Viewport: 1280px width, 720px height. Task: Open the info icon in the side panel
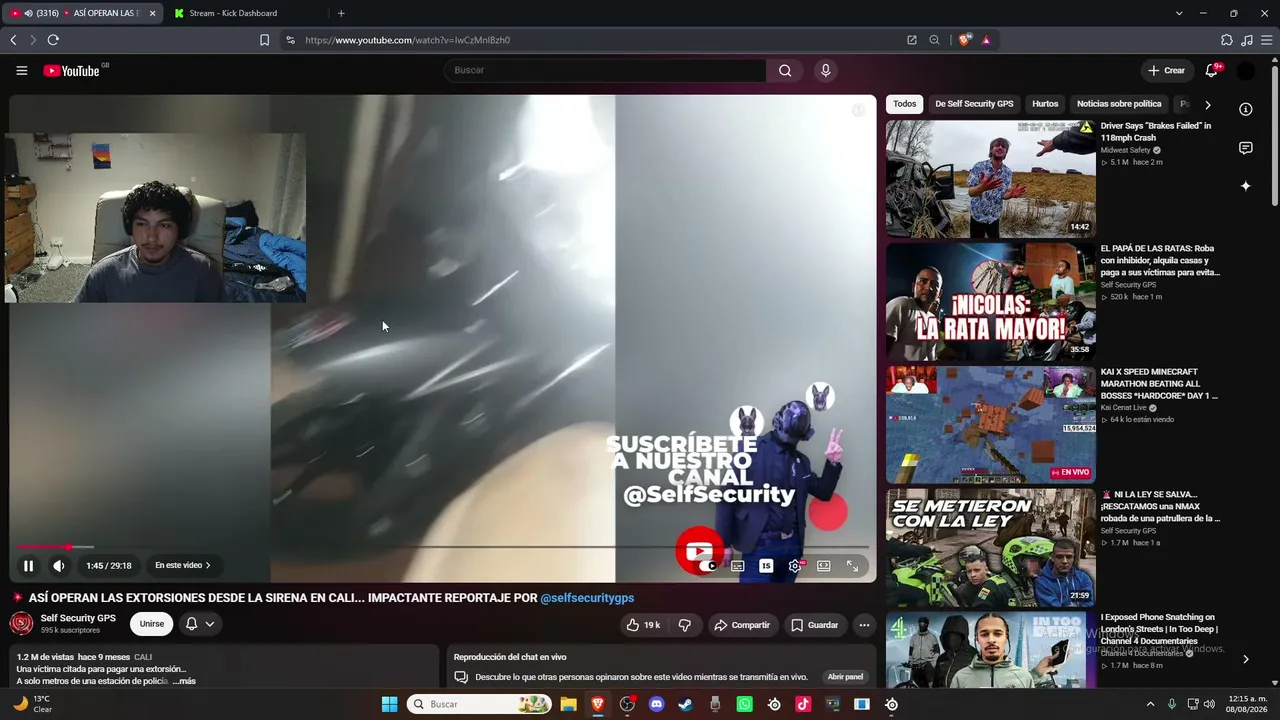(x=1246, y=109)
